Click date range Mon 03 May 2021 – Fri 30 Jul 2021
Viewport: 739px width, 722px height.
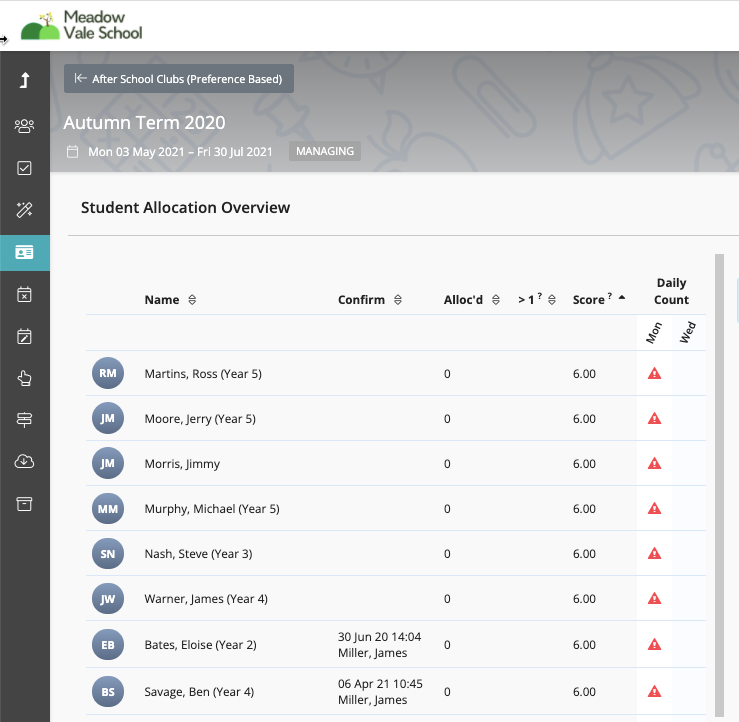(x=180, y=152)
